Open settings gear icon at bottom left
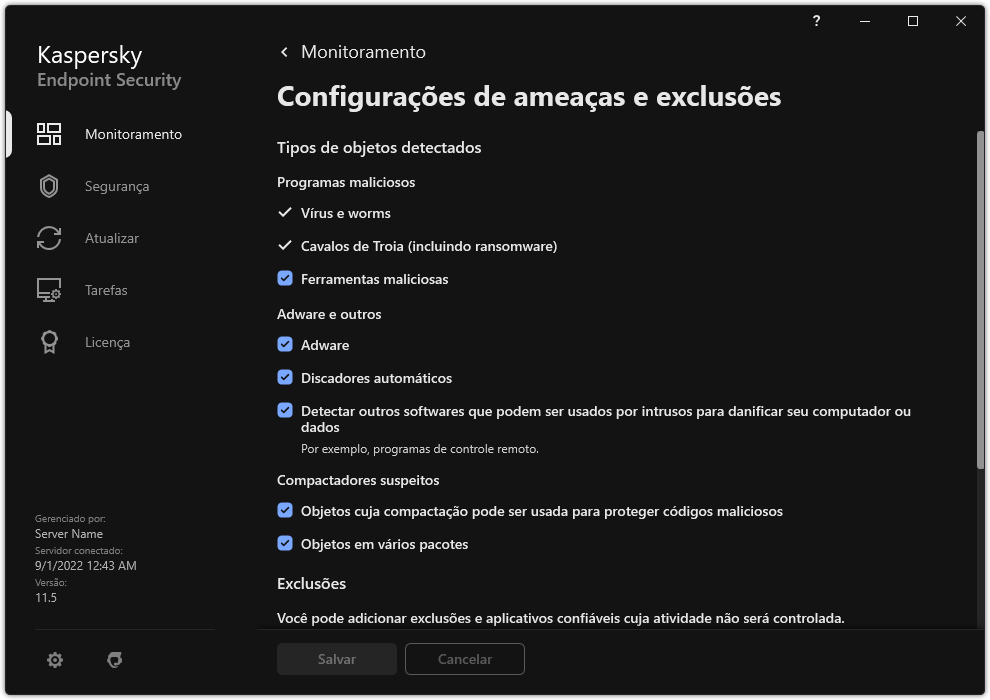The height and width of the screenshot is (700, 990). 55,660
